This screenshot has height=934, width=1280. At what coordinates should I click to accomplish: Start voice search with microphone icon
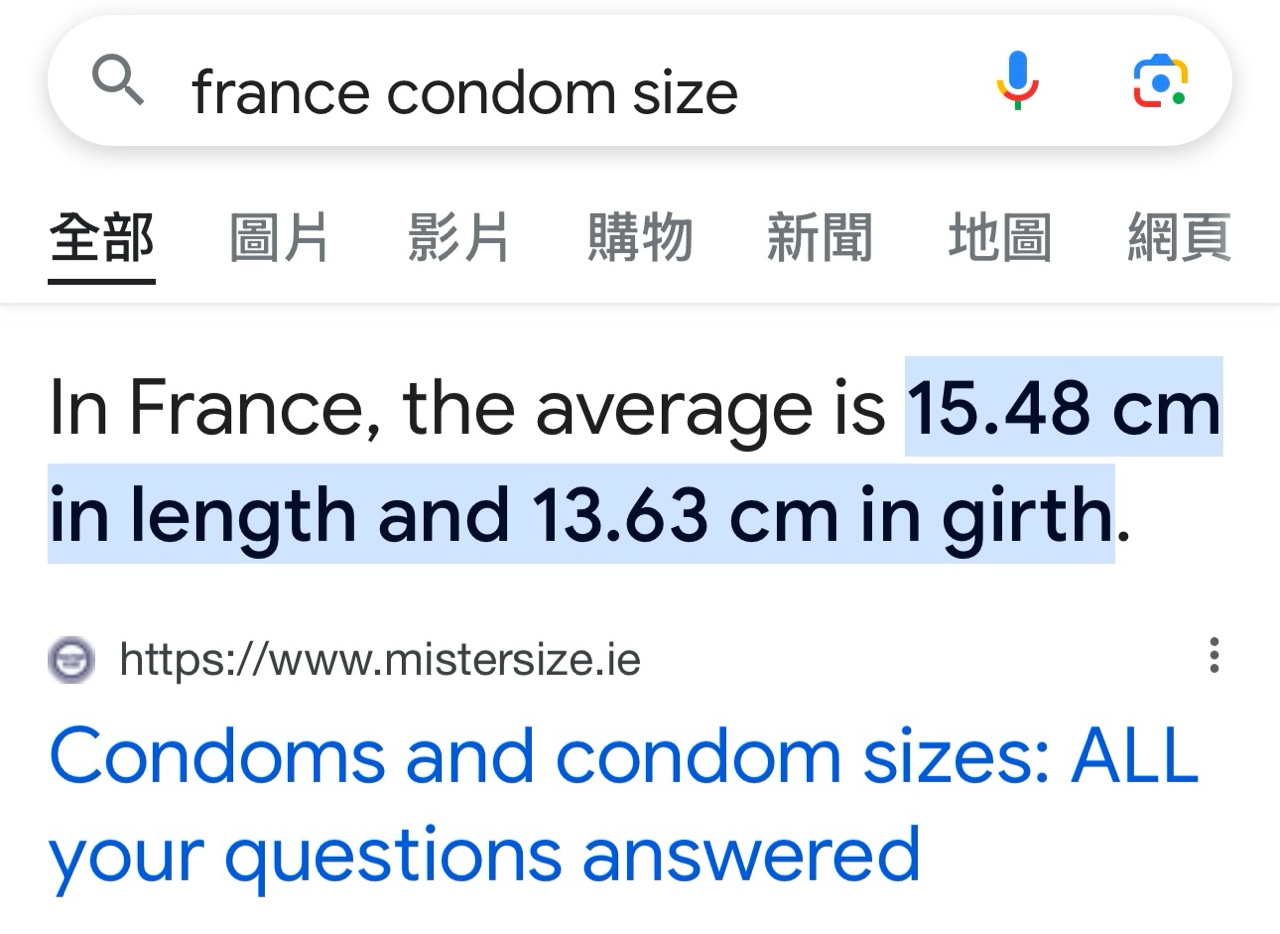pos(1018,81)
